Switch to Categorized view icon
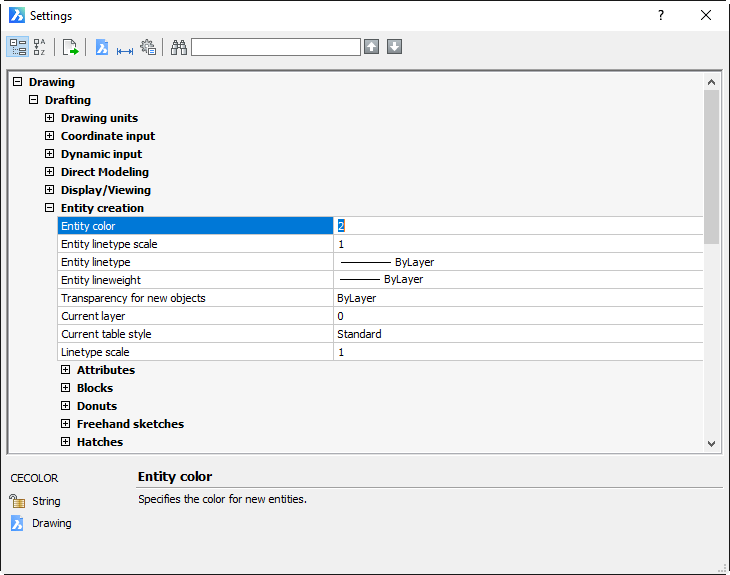 (18, 47)
